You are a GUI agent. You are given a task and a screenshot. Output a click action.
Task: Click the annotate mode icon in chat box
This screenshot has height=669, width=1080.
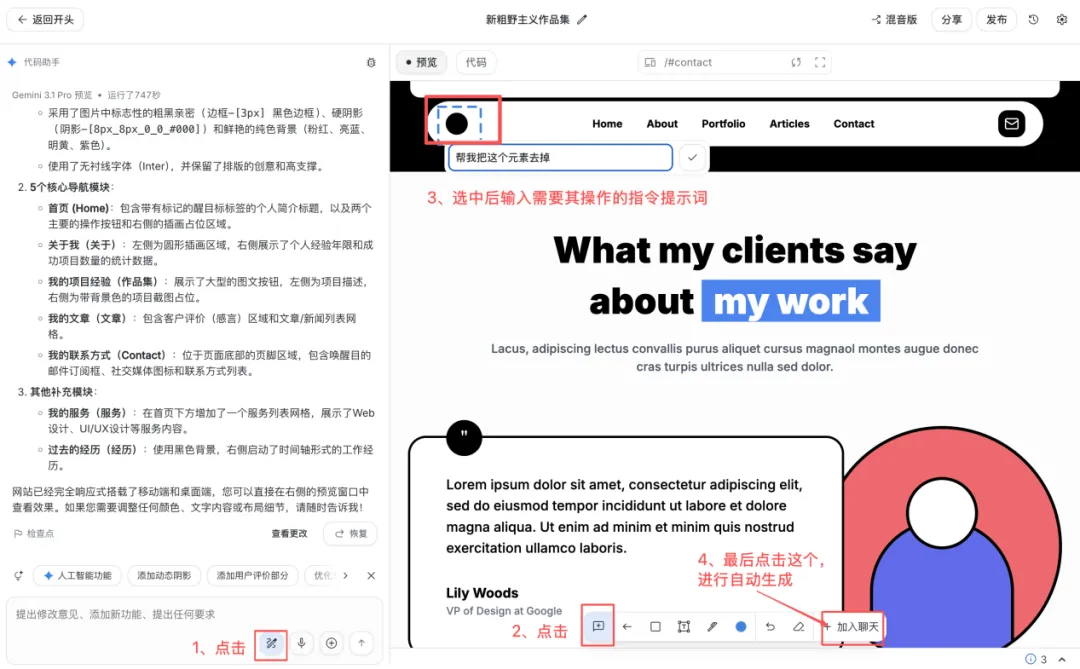pyautogui.click(x=271, y=644)
